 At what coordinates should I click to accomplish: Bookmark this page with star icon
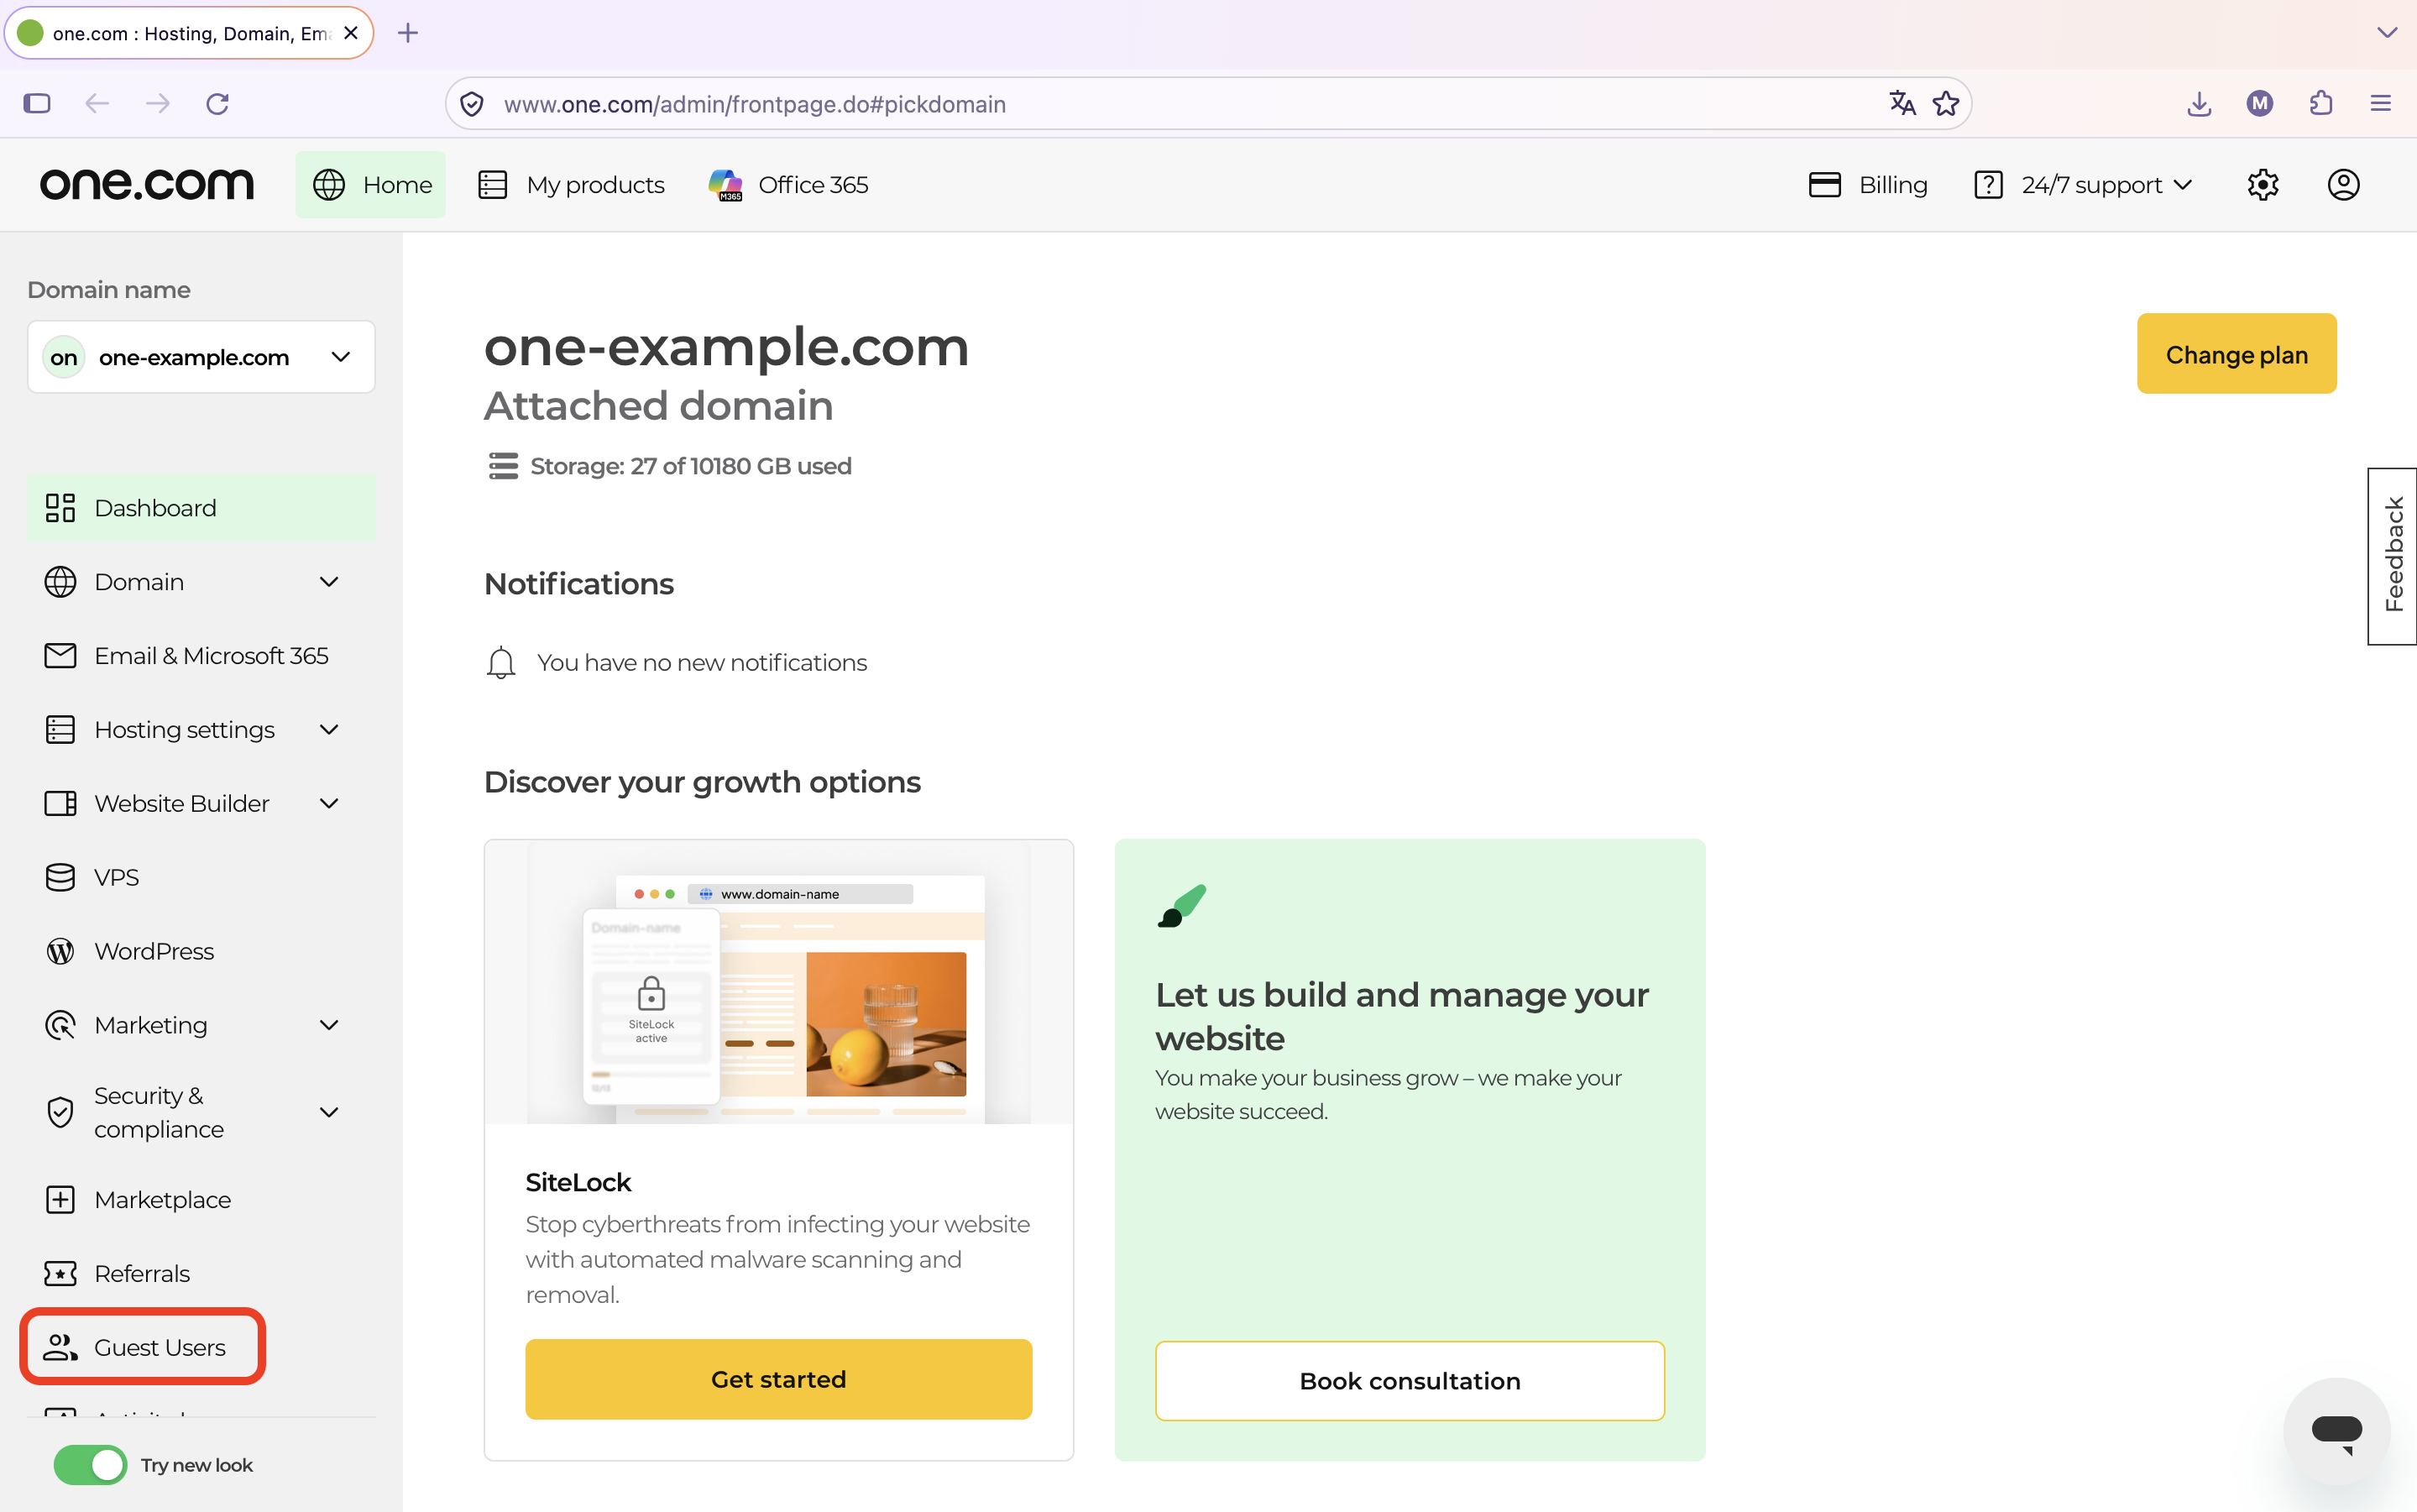click(x=1946, y=103)
